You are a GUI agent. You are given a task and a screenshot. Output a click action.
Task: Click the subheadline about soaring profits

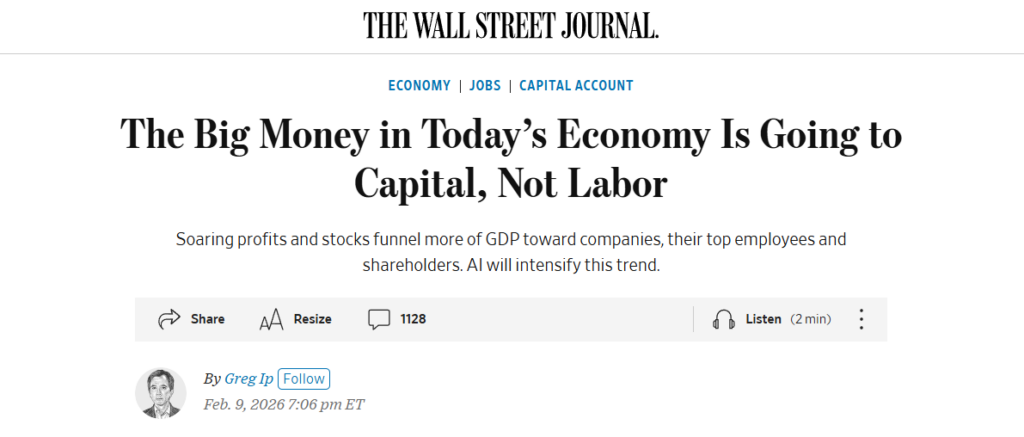click(x=511, y=253)
